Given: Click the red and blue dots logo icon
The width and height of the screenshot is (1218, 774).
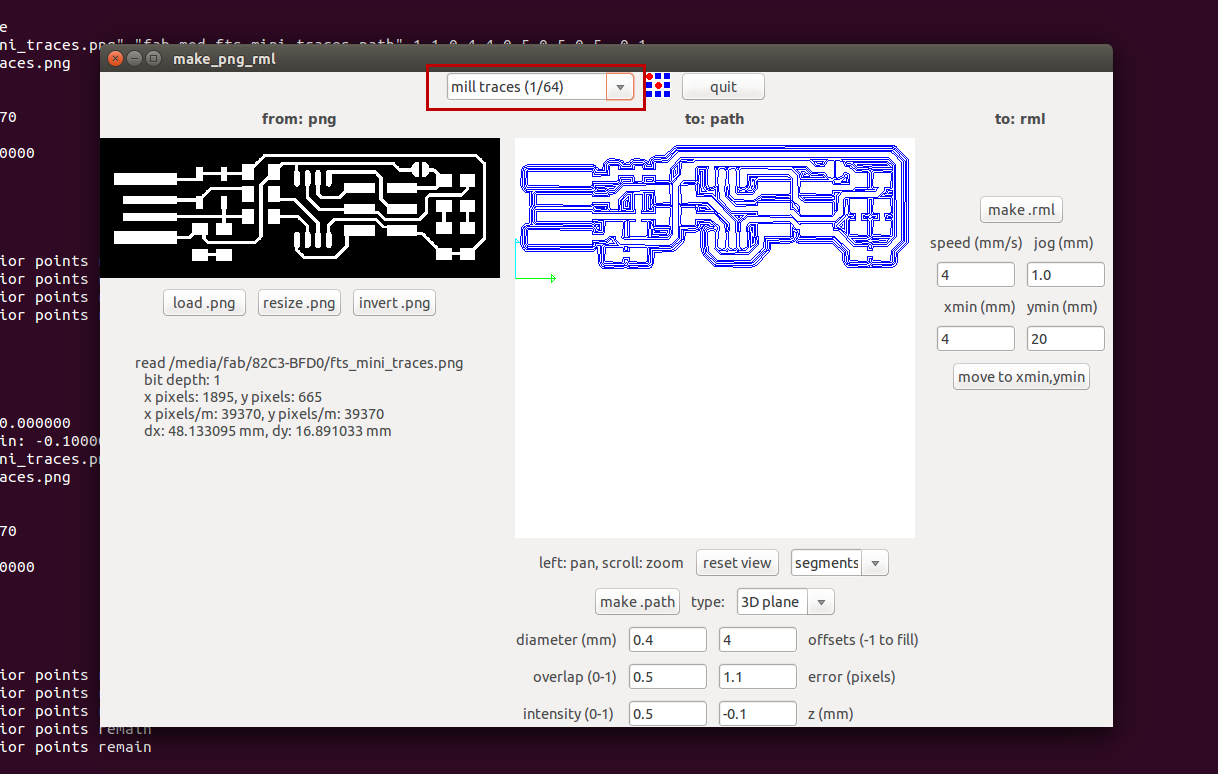Looking at the screenshot, I should point(657,84).
